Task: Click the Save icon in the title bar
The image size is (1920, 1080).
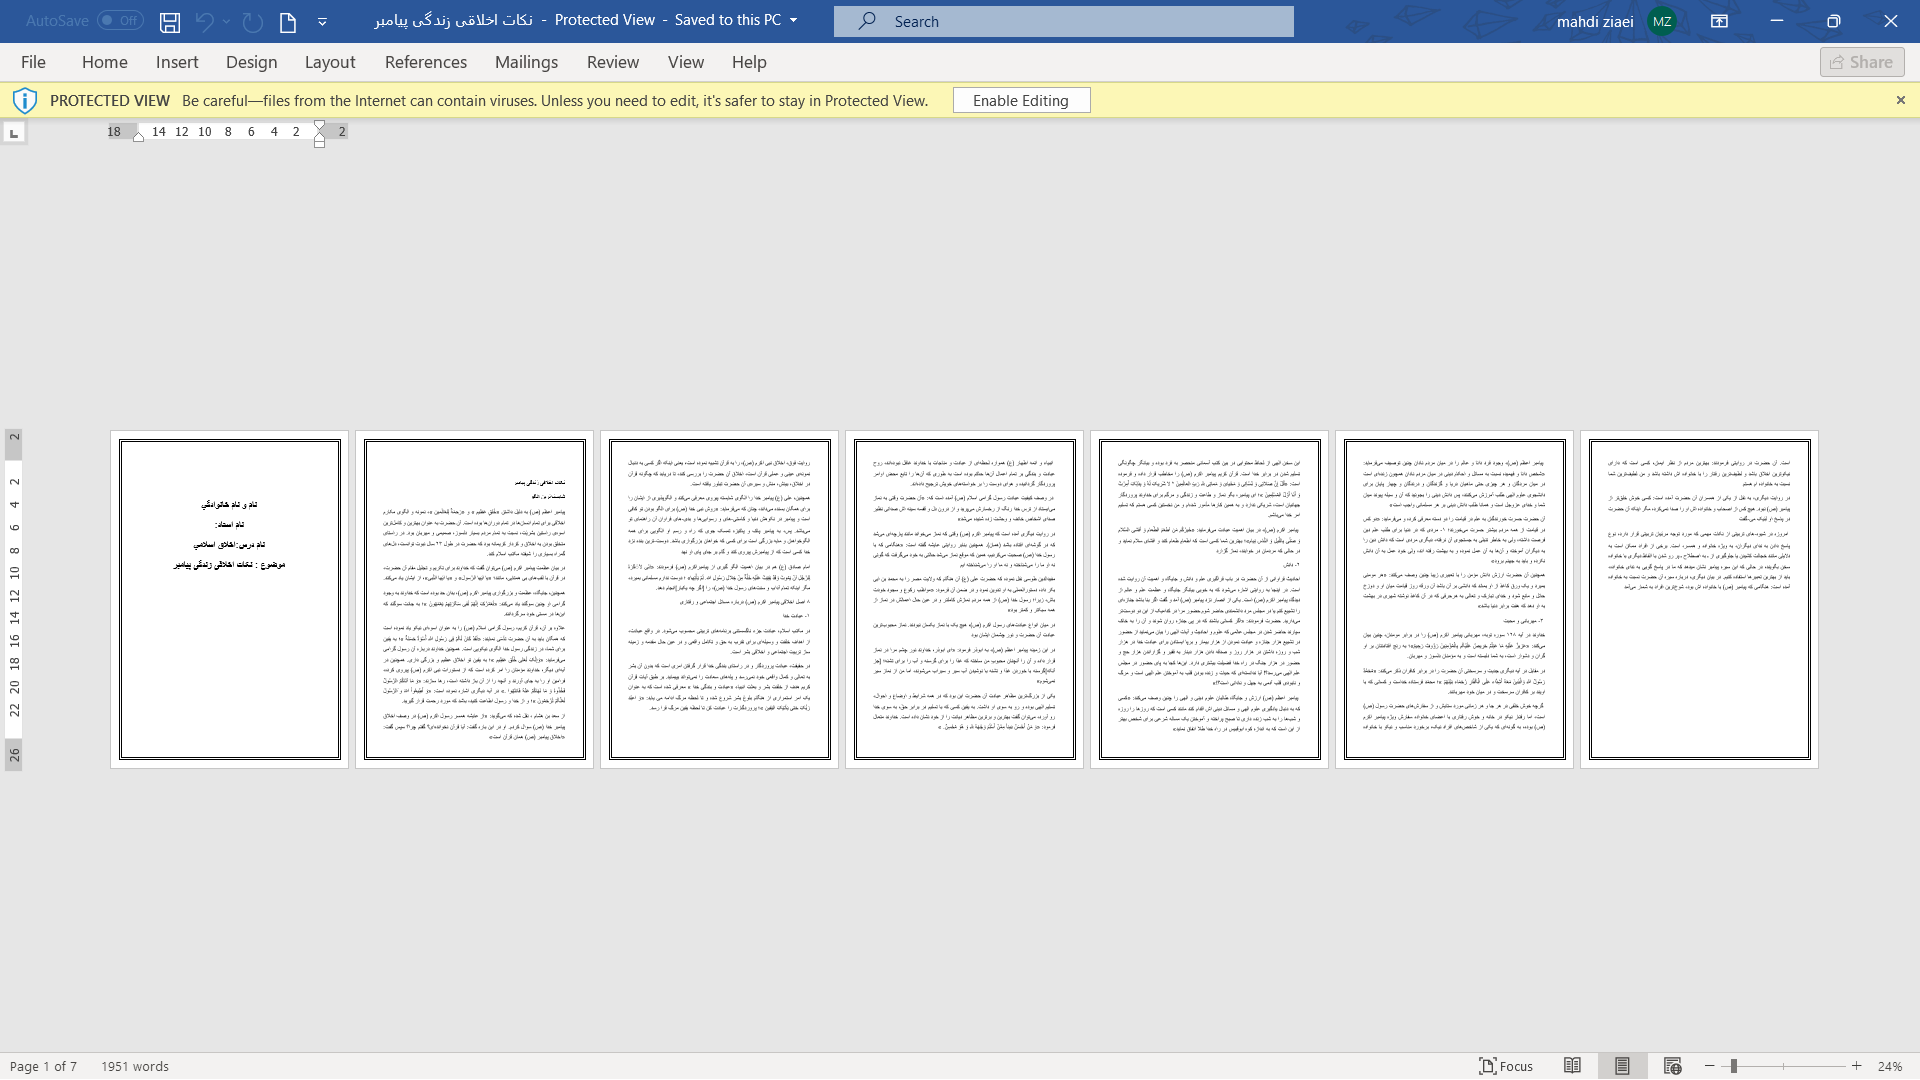Action: coord(170,21)
